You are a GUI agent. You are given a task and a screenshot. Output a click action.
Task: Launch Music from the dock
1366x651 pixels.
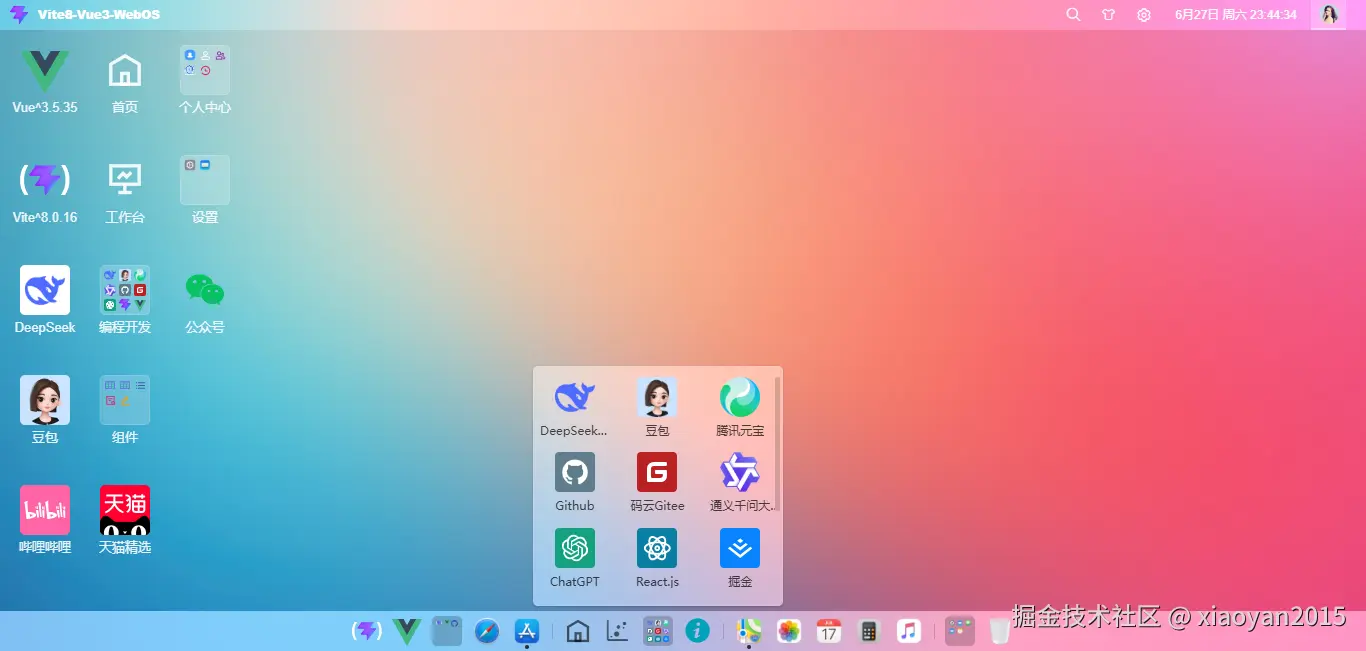[x=908, y=631]
